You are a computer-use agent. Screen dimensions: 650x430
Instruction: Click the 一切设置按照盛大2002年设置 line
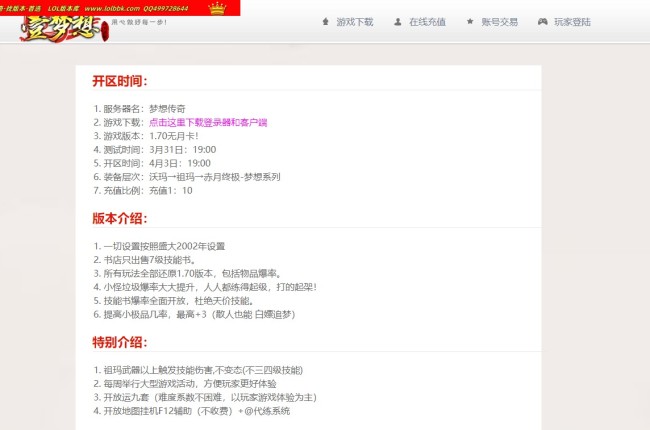pyautogui.click(x=159, y=246)
